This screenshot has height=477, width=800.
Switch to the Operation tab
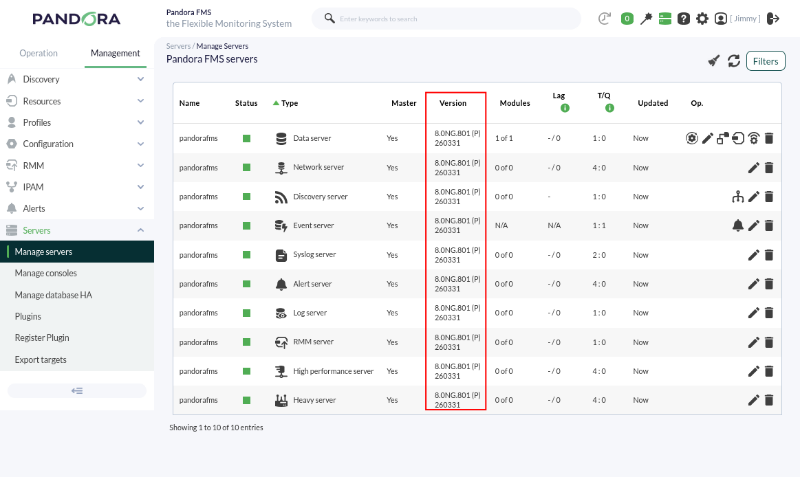tap(38, 53)
